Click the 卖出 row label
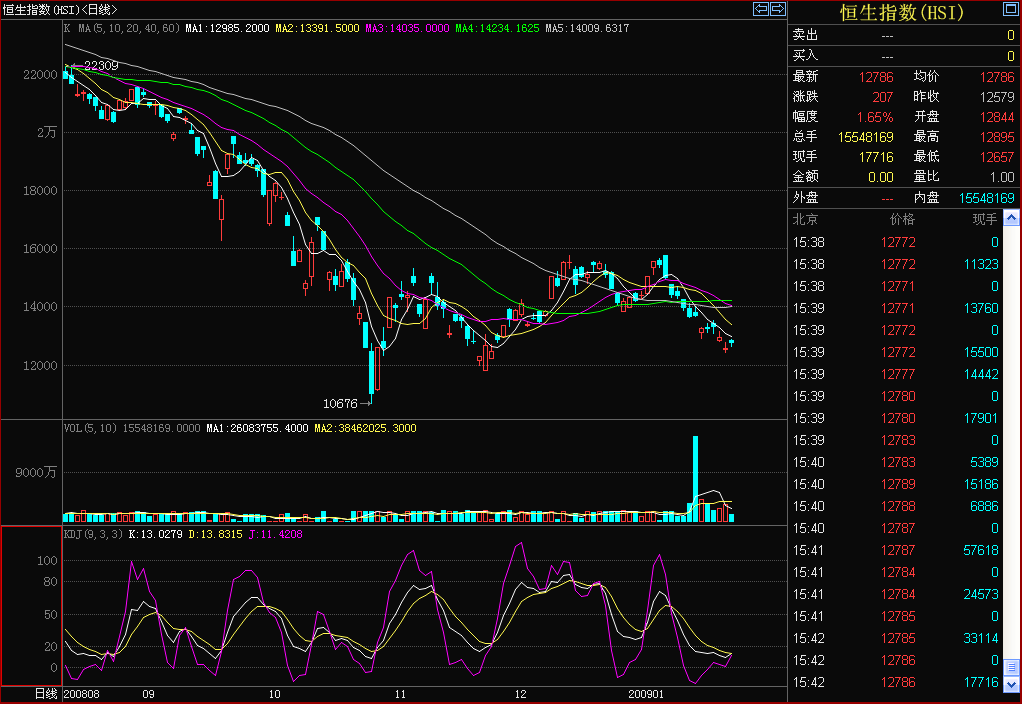 click(x=805, y=35)
